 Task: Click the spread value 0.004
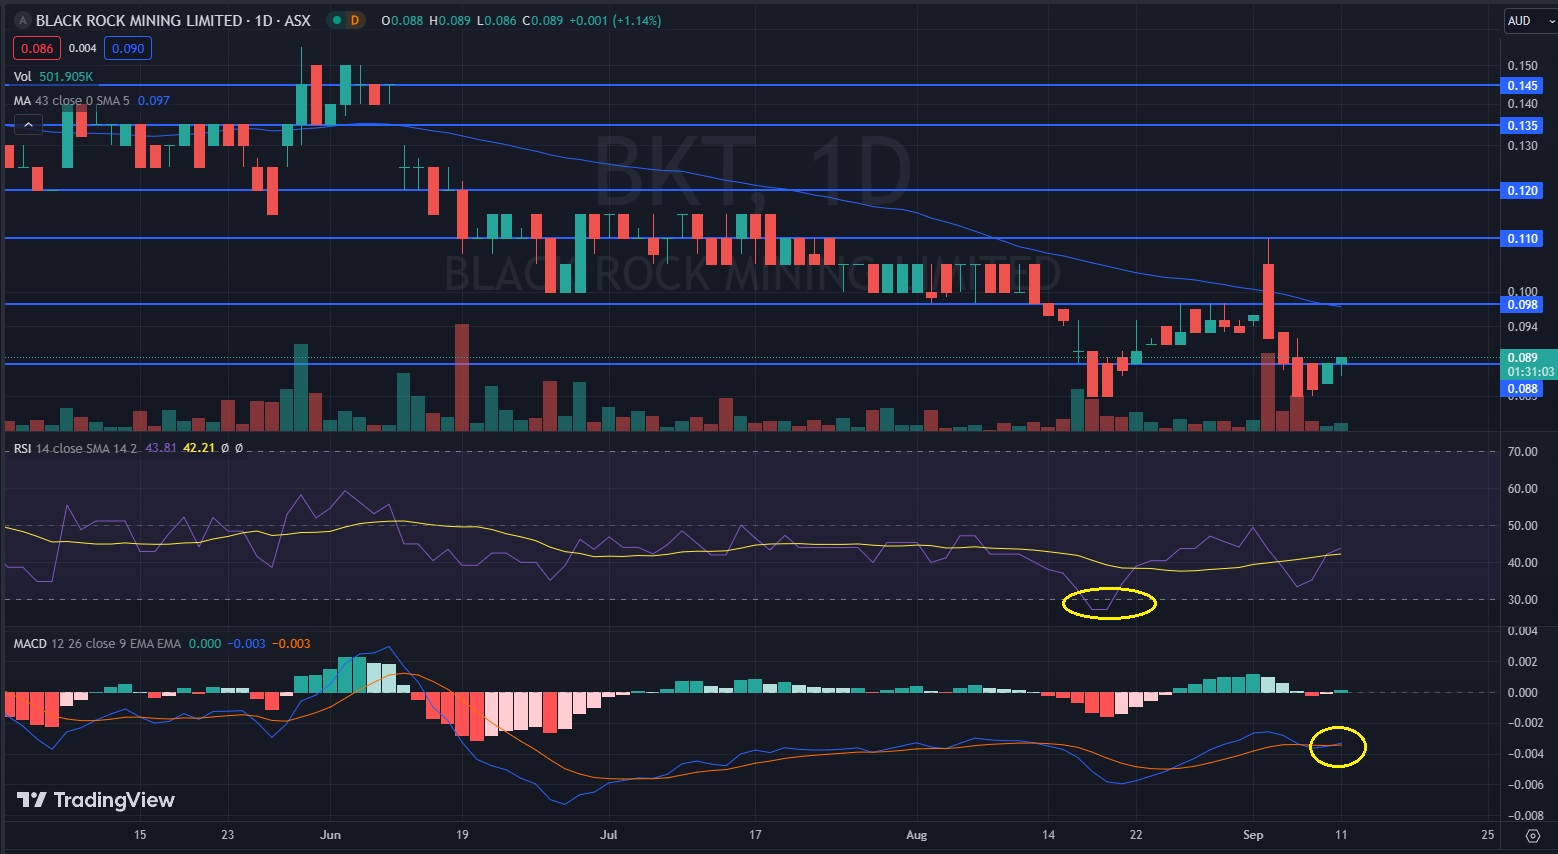(x=82, y=48)
